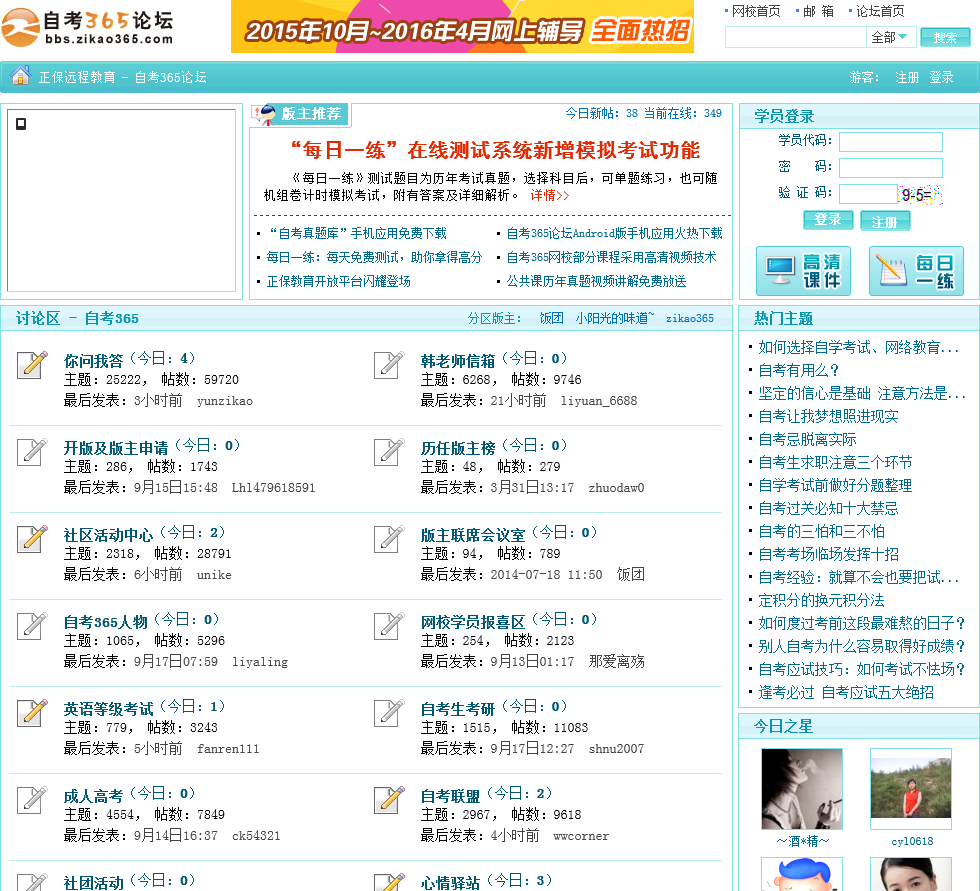Open “自考真题库”手机应用免费下载 link

[x=357, y=234]
